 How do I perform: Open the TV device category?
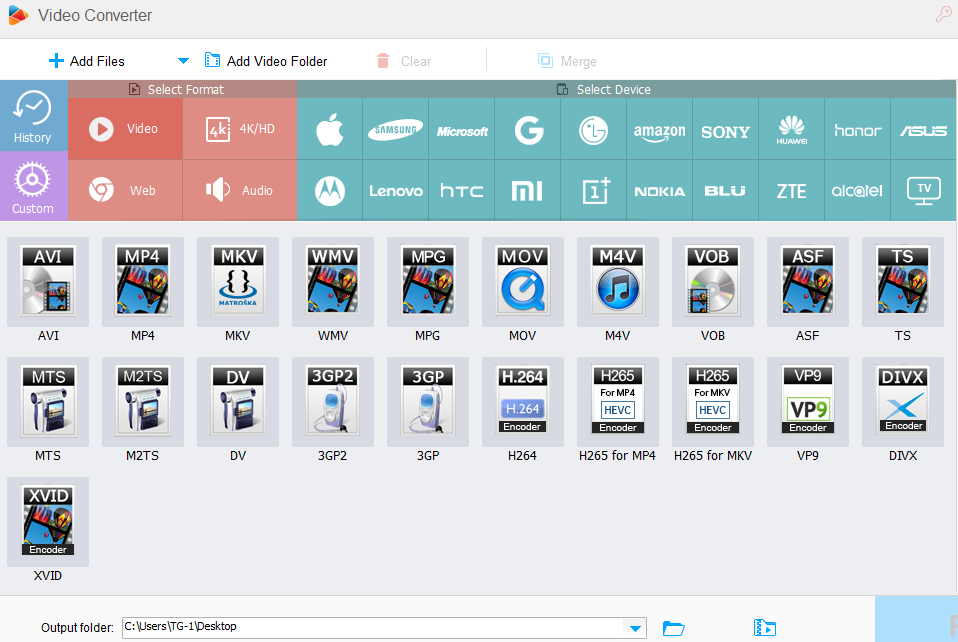click(x=922, y=190)
